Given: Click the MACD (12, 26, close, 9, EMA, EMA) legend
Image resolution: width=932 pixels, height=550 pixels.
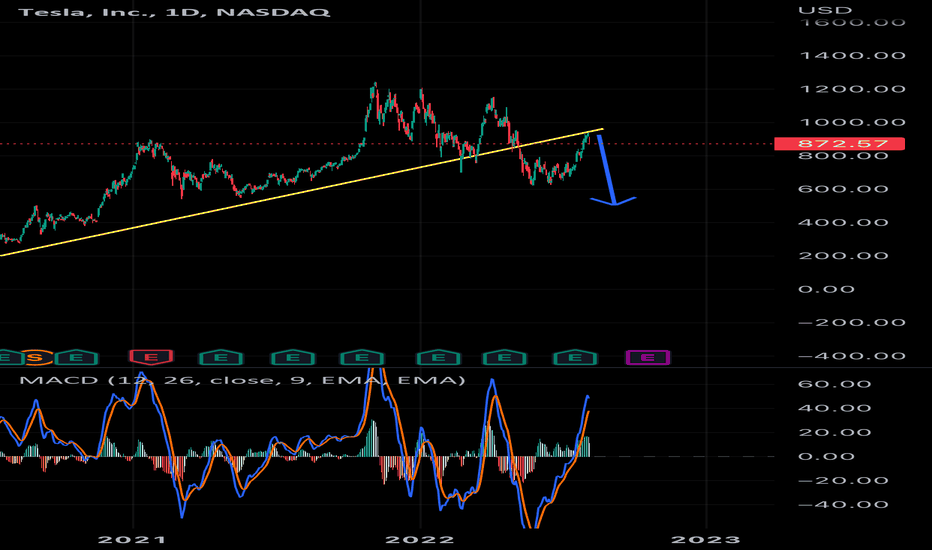Looking at the screenshot, I should coord(243,380).
